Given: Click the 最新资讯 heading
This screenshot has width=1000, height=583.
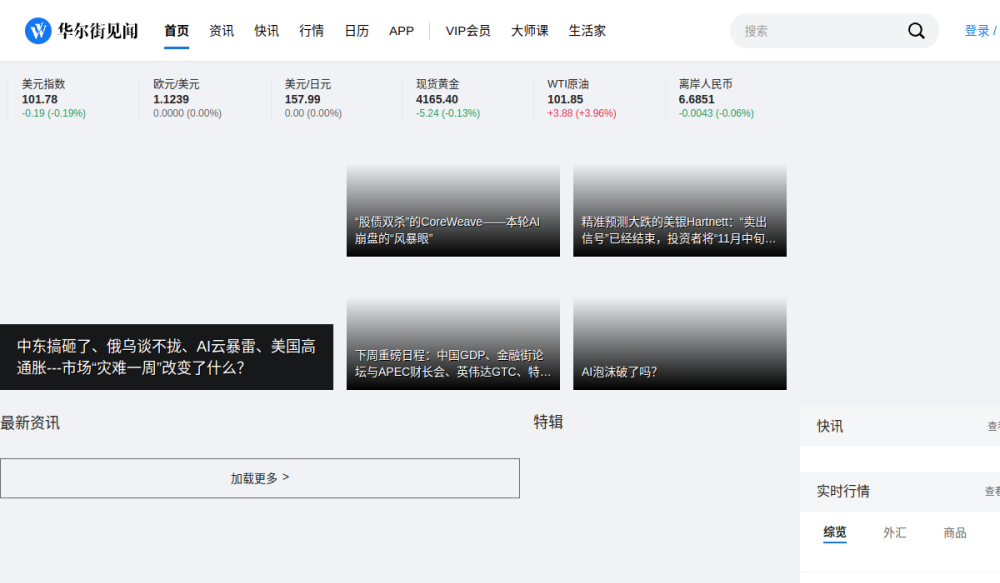Looking at the screenshot, I should [30, 423].
